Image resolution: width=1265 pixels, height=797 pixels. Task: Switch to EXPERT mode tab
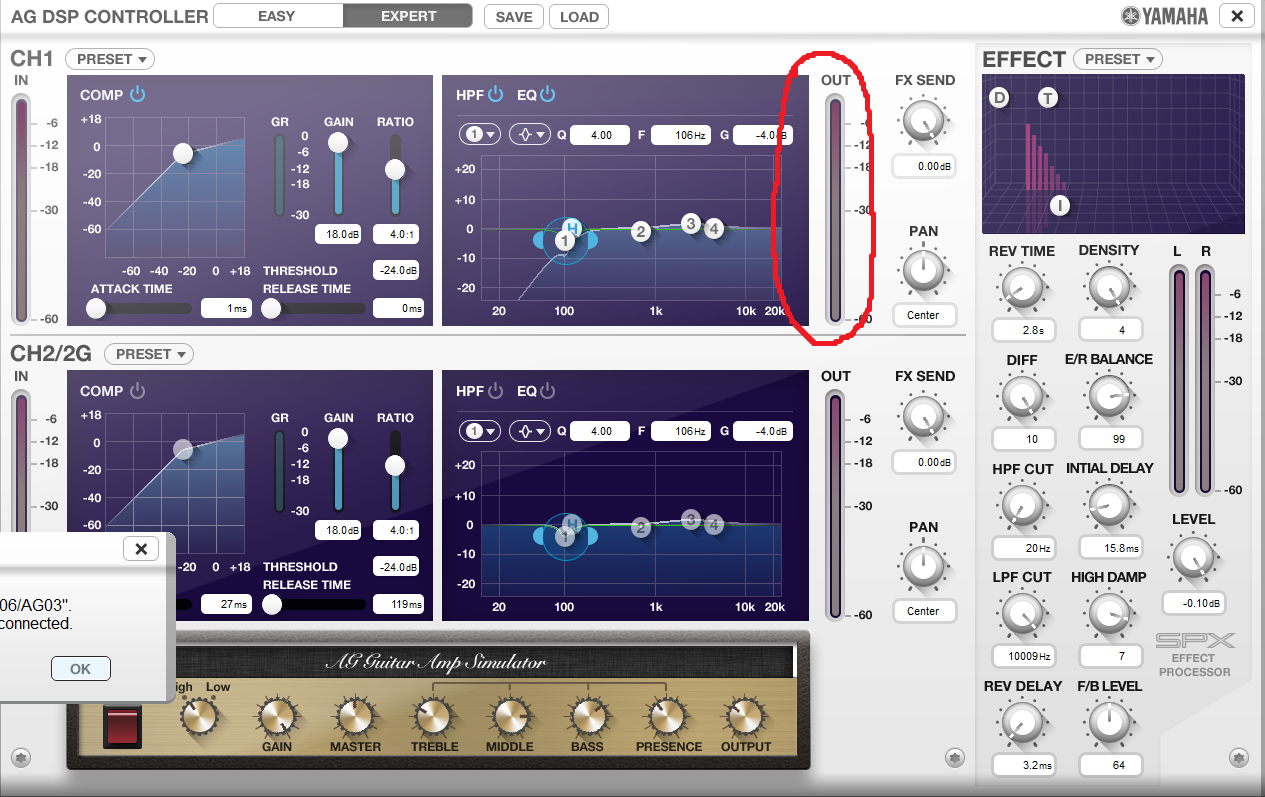(408, 16)
